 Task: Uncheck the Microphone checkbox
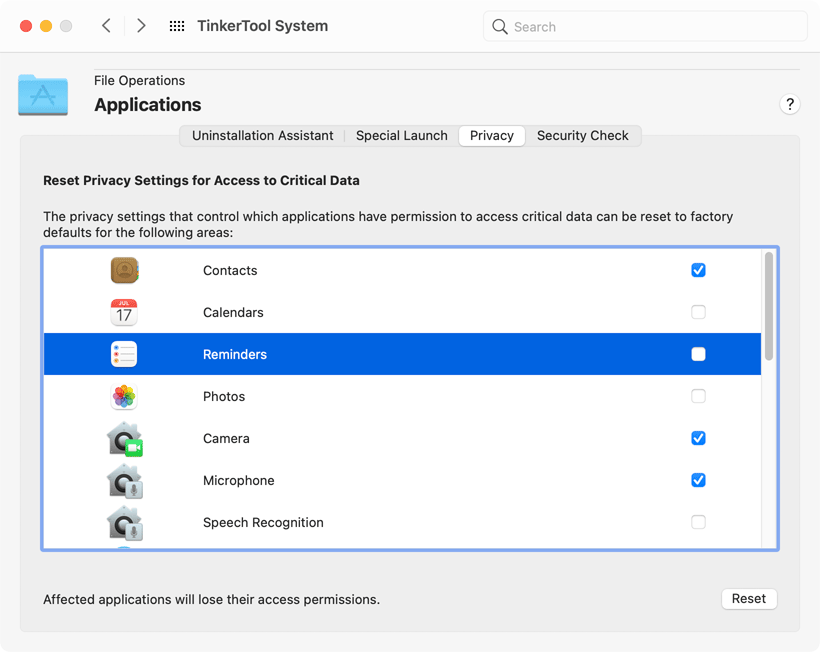point(698,480)
